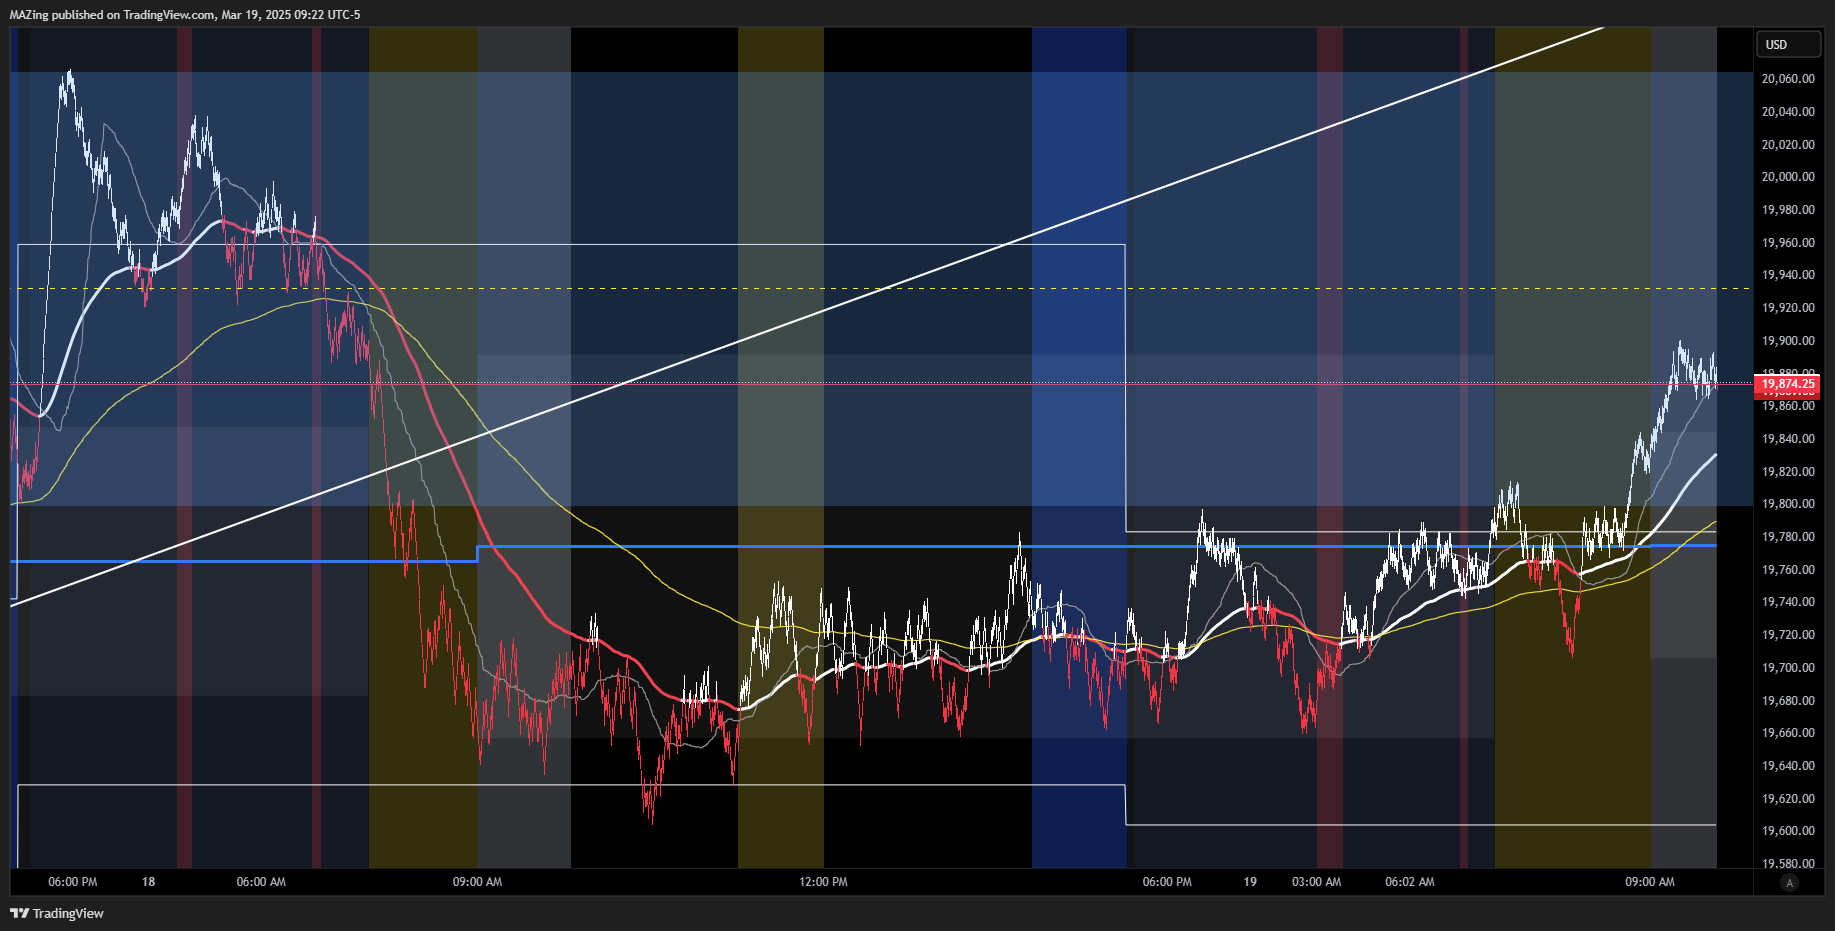Viewport: 1835px width, 931px height.
Task: Click the 20,000.00 price axis label
Action: (1788, 177)
